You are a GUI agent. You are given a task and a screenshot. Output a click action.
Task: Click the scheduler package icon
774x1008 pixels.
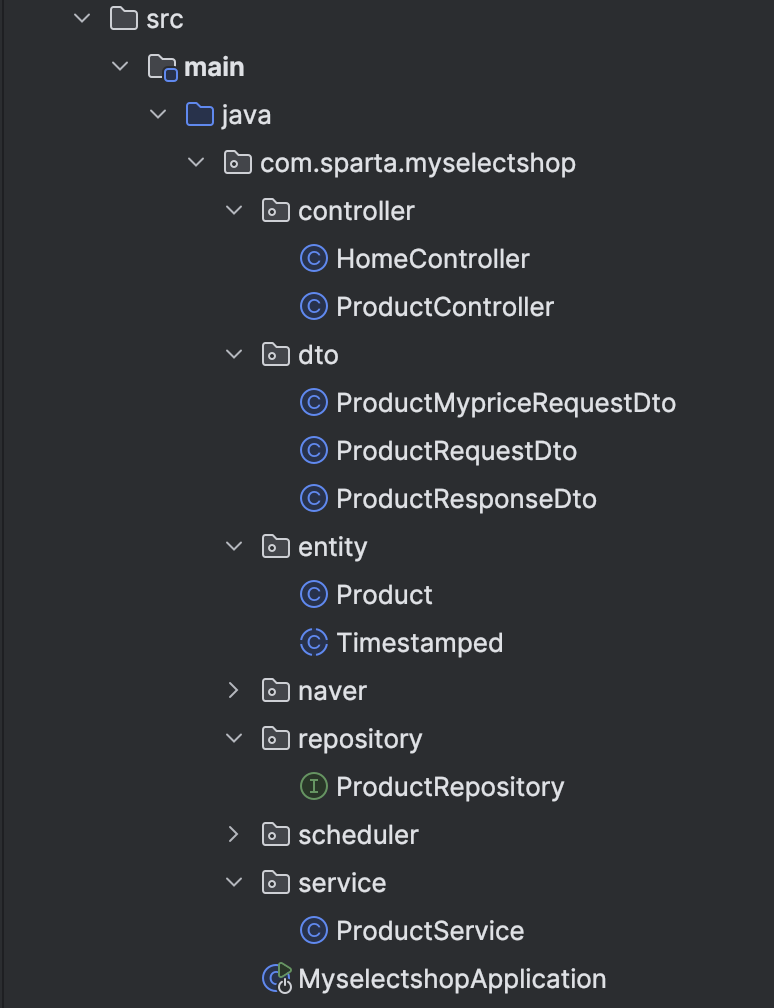coord(276,835)
